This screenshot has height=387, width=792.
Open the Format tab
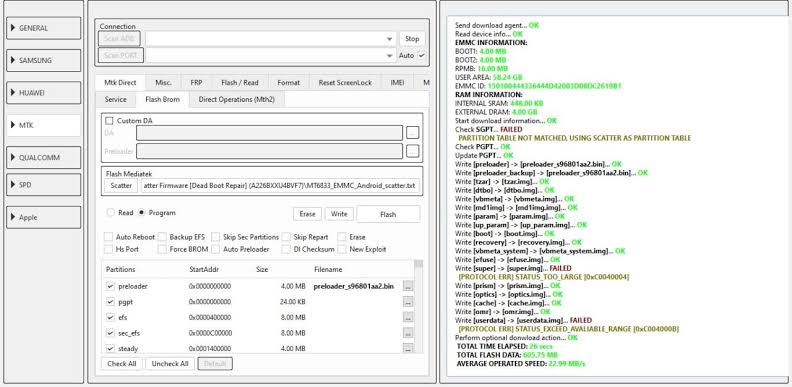(288, 83)
